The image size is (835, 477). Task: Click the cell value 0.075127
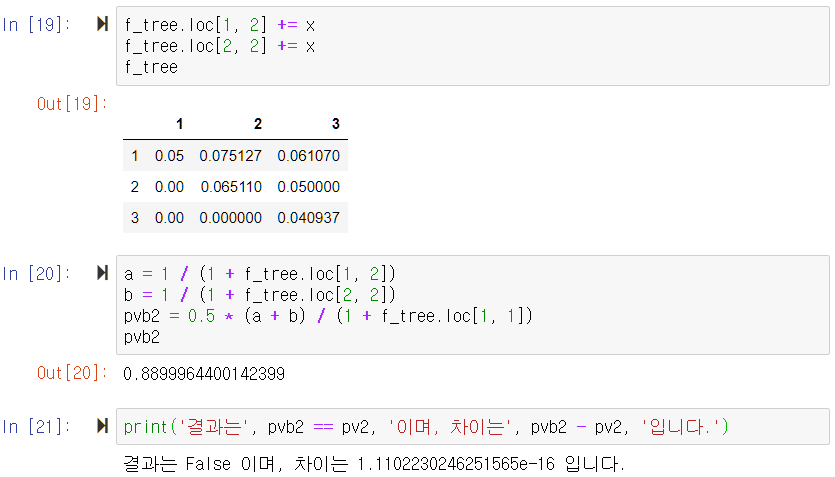click(231, 156)
